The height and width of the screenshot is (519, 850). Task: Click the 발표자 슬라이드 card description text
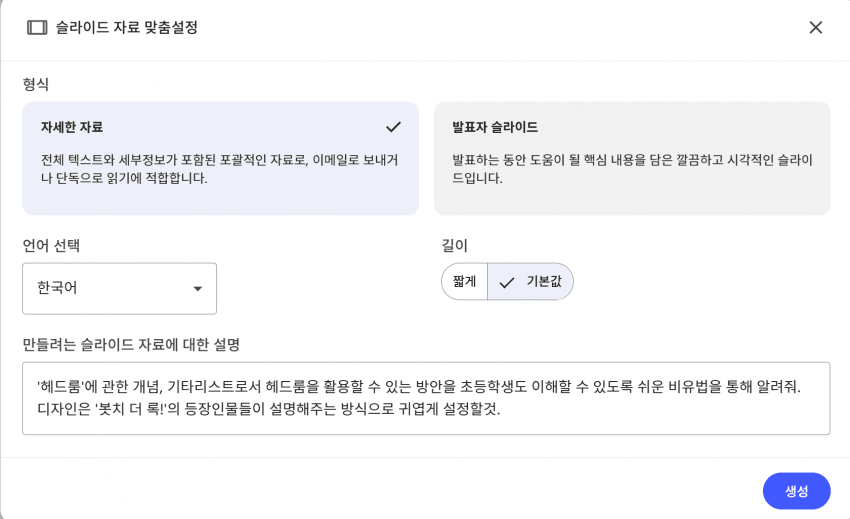pos(631,169)
